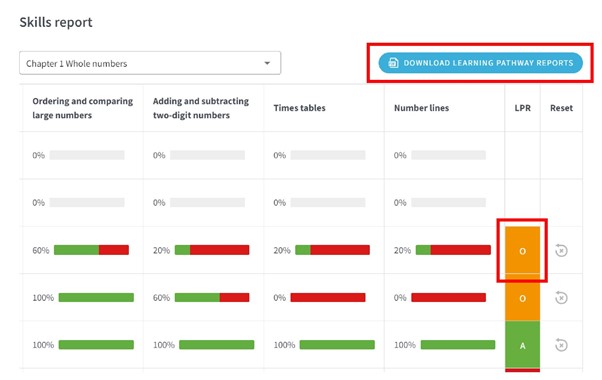
Task: Open the green A LPR cell
Action: click(x=523, y=345)
